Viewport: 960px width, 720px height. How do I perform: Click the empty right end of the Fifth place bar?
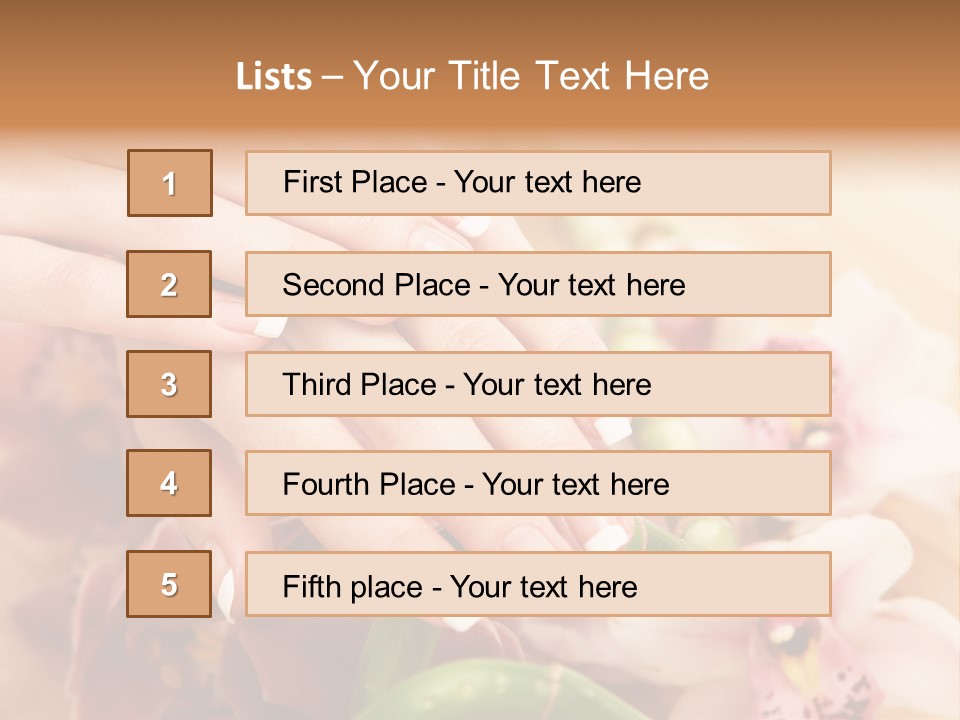pyautogui.click(x=750, y=585)
